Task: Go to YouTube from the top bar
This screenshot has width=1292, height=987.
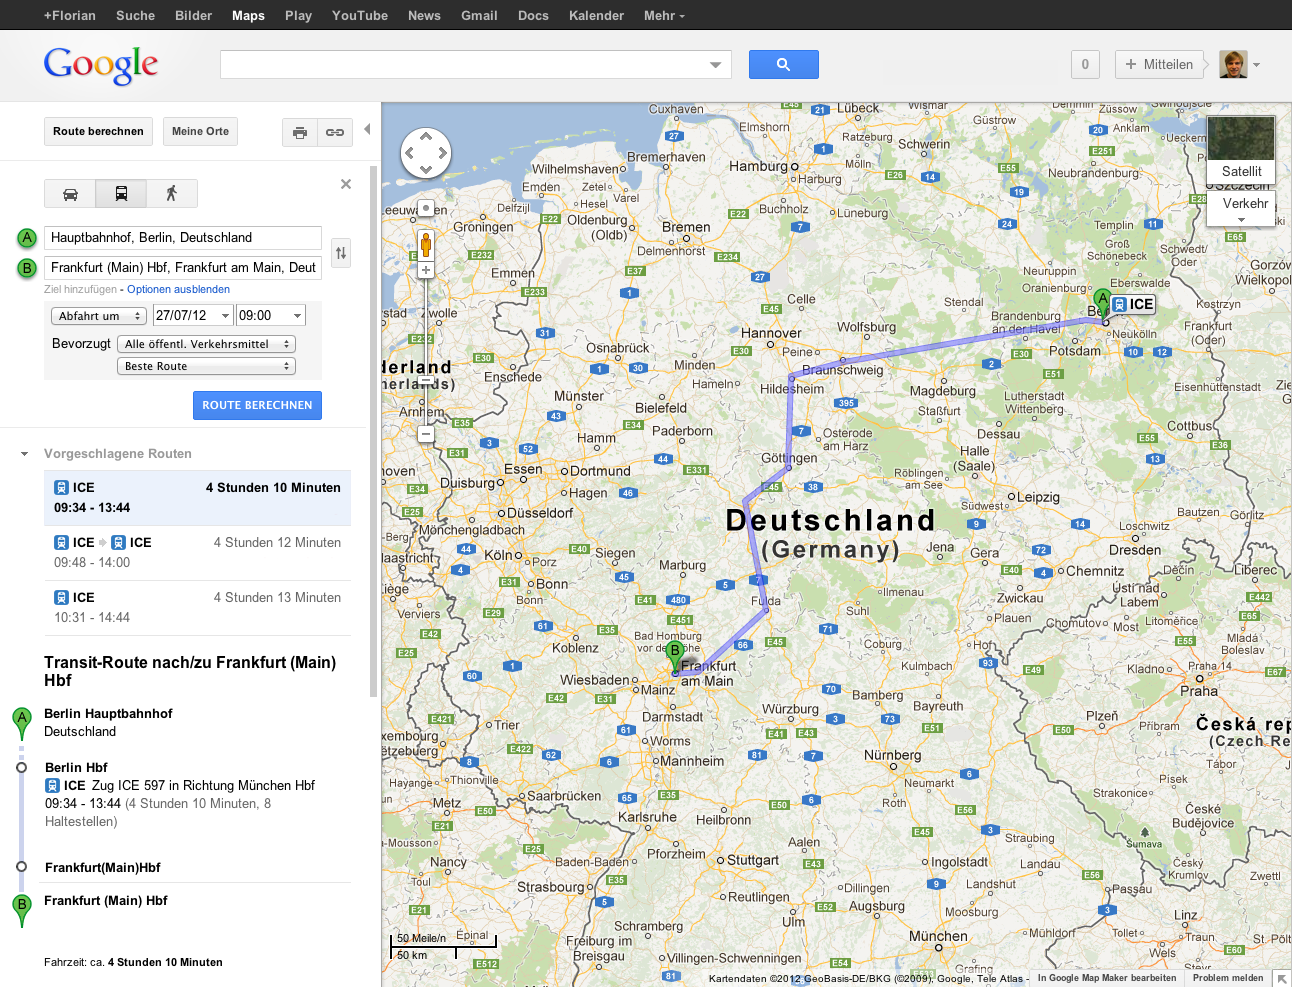Action: [x=359, y=15]
